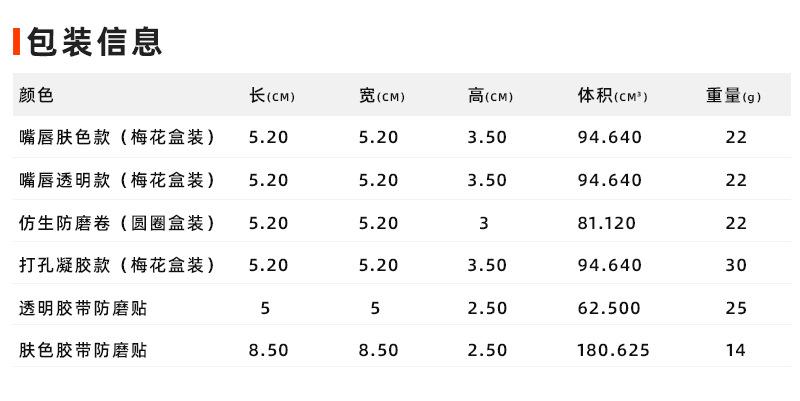Viewport: 800px width, 401px height.
Task: Select the 透明胶带防磨贴 row label
Action: 83,308
